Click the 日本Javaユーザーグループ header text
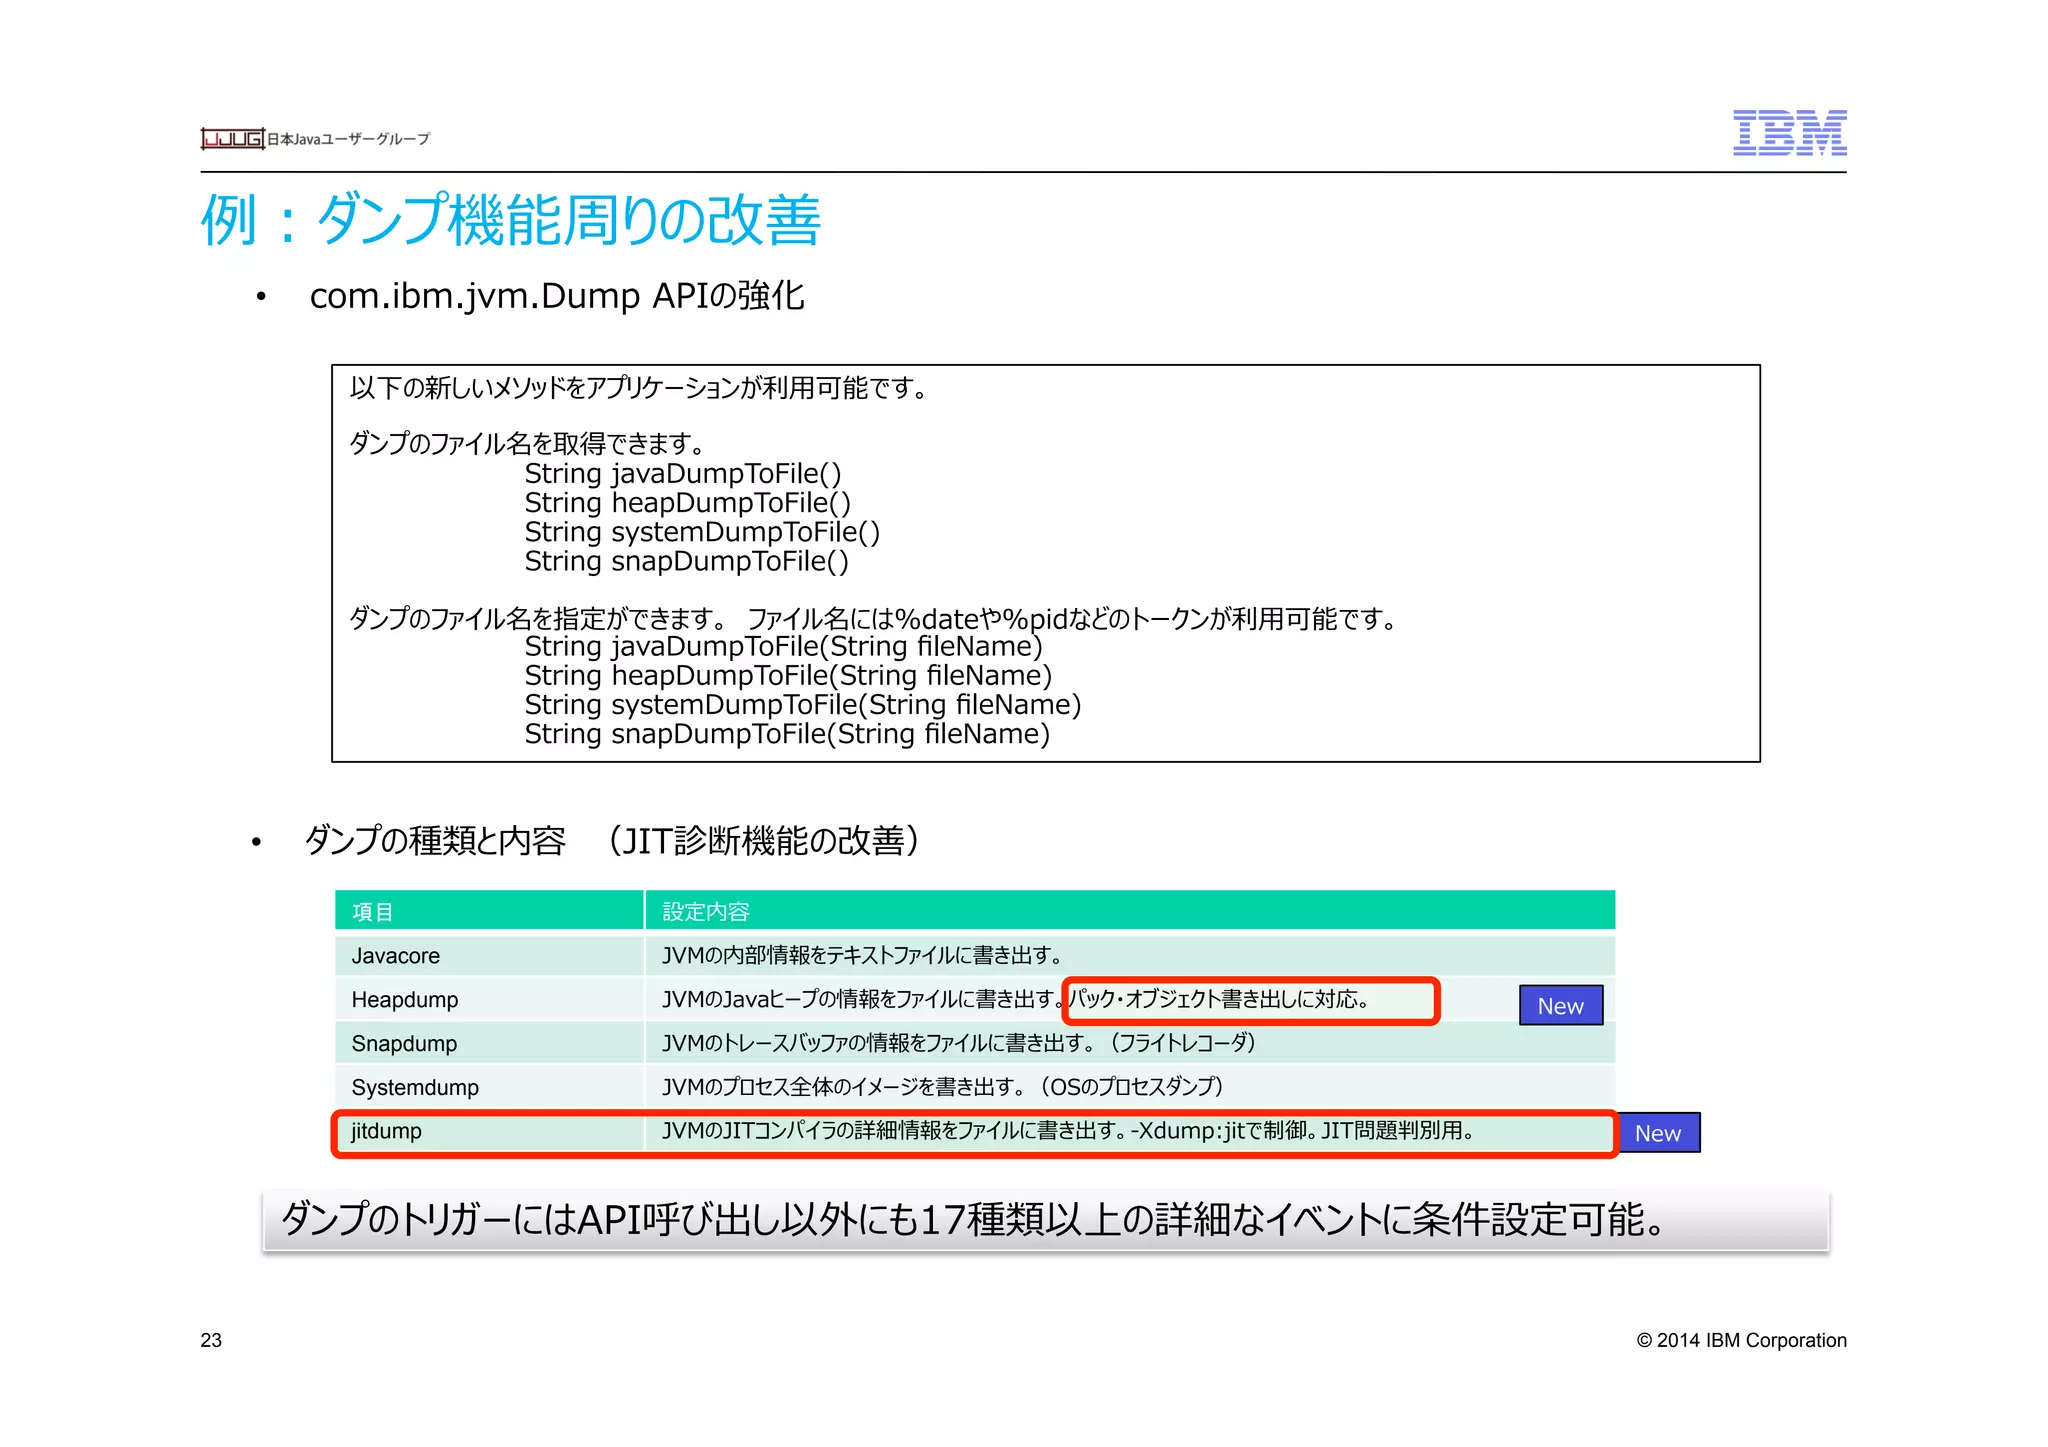 click(348, 139)
